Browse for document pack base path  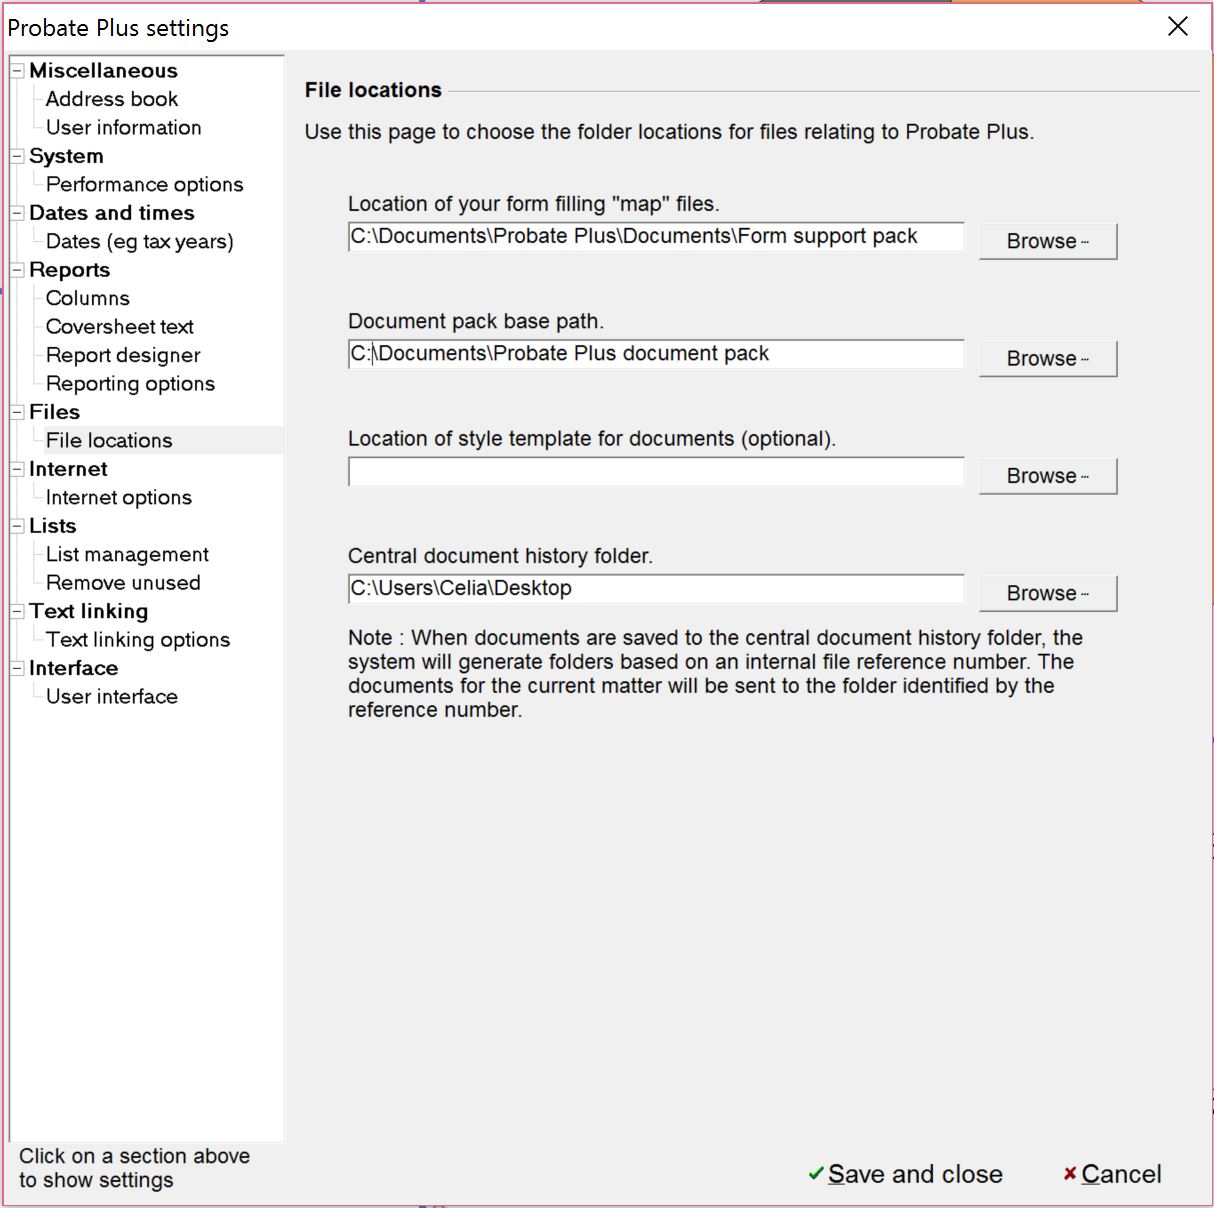tap(1047, 359)
